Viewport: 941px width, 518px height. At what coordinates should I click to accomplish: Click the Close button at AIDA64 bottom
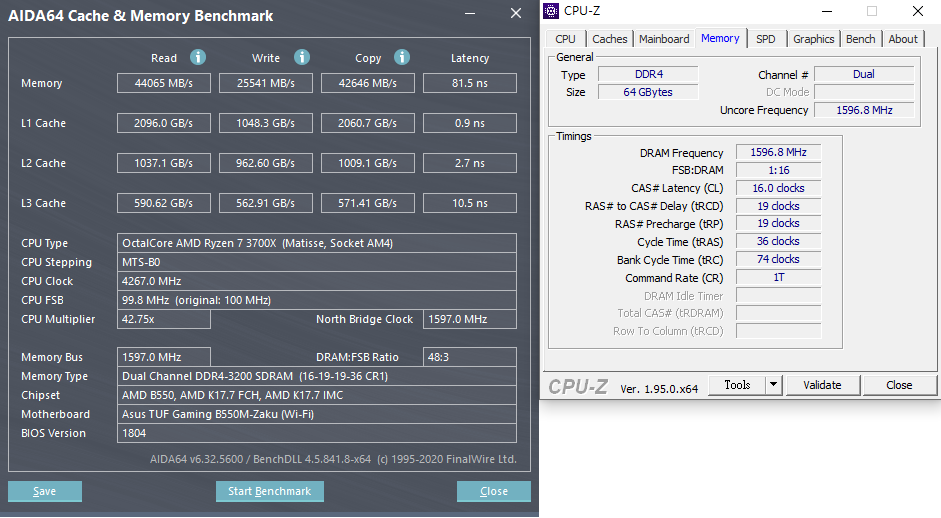click(x=493, y=491)
